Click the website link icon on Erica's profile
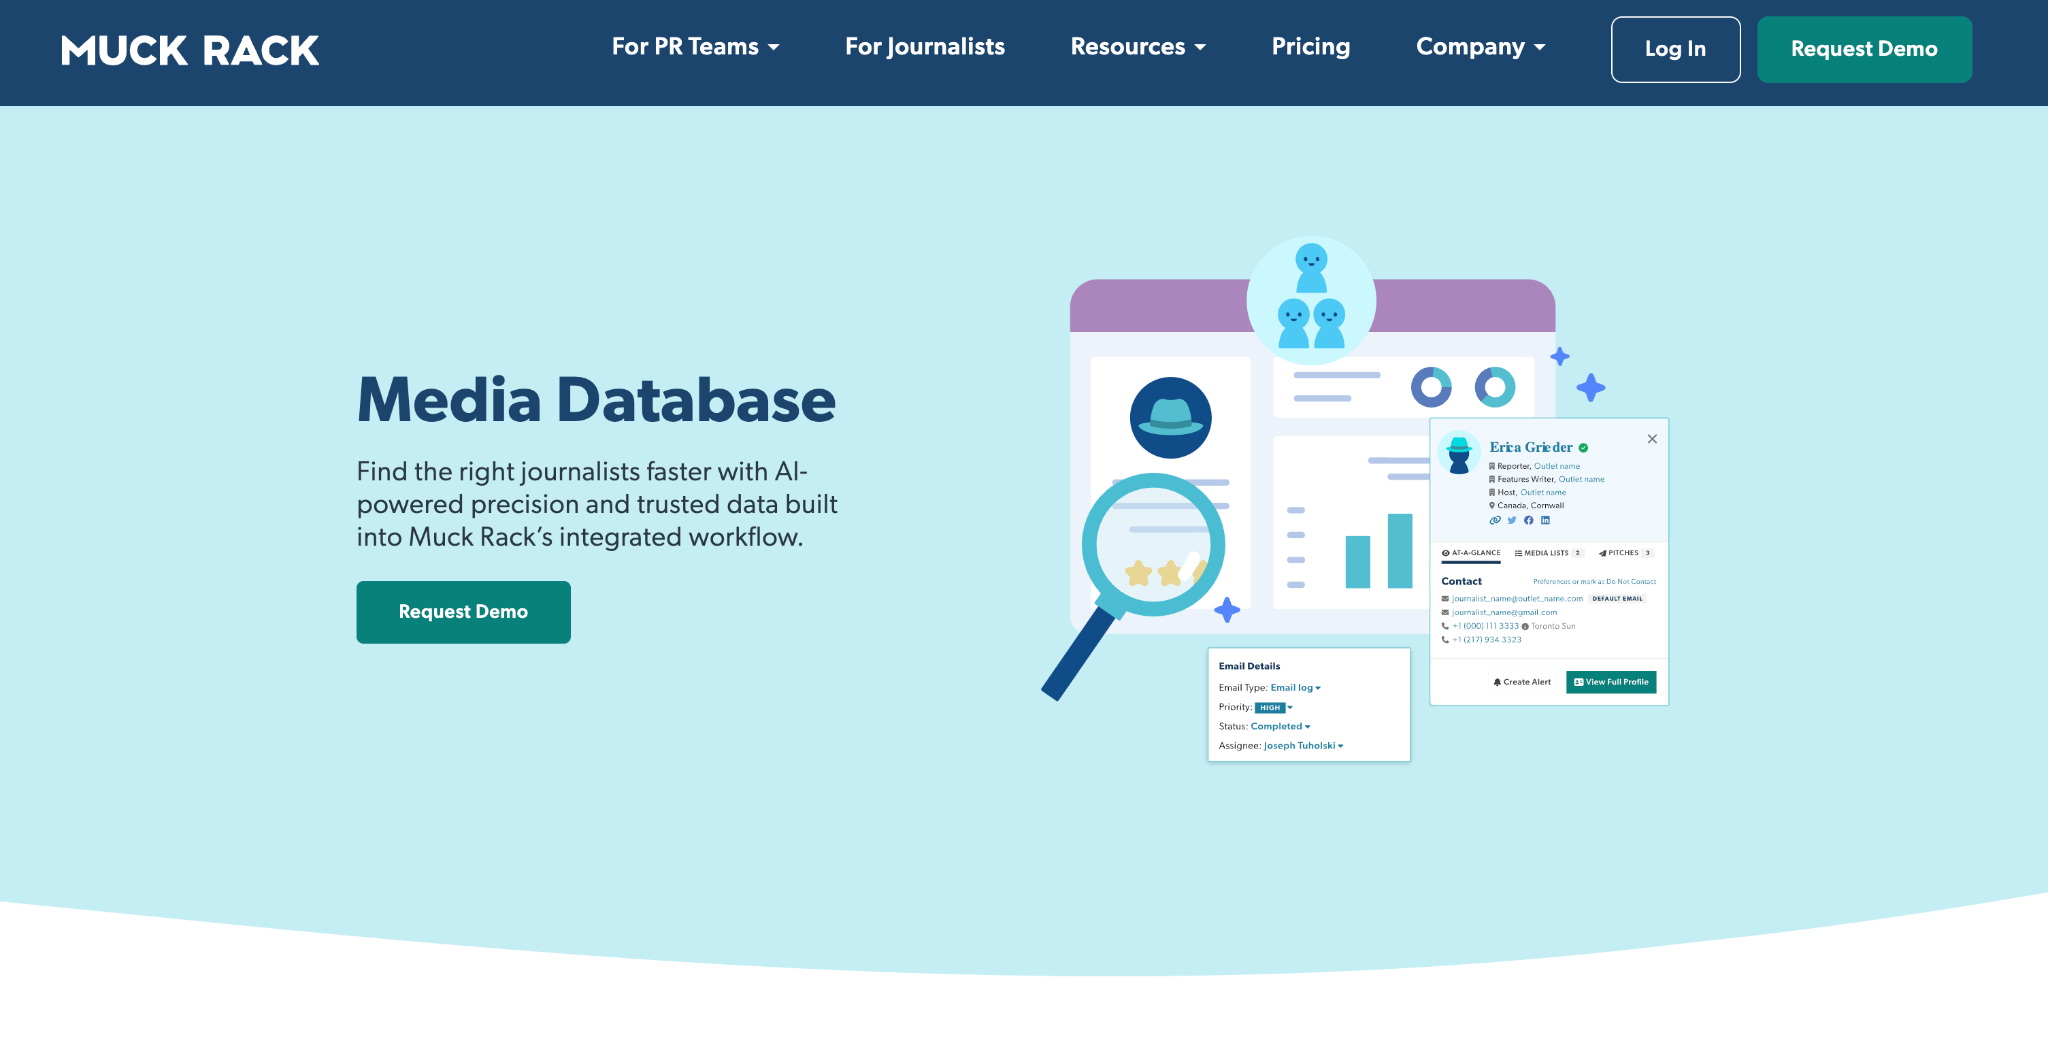Screen dimensions: 2048x1040 pos(1495,520)
